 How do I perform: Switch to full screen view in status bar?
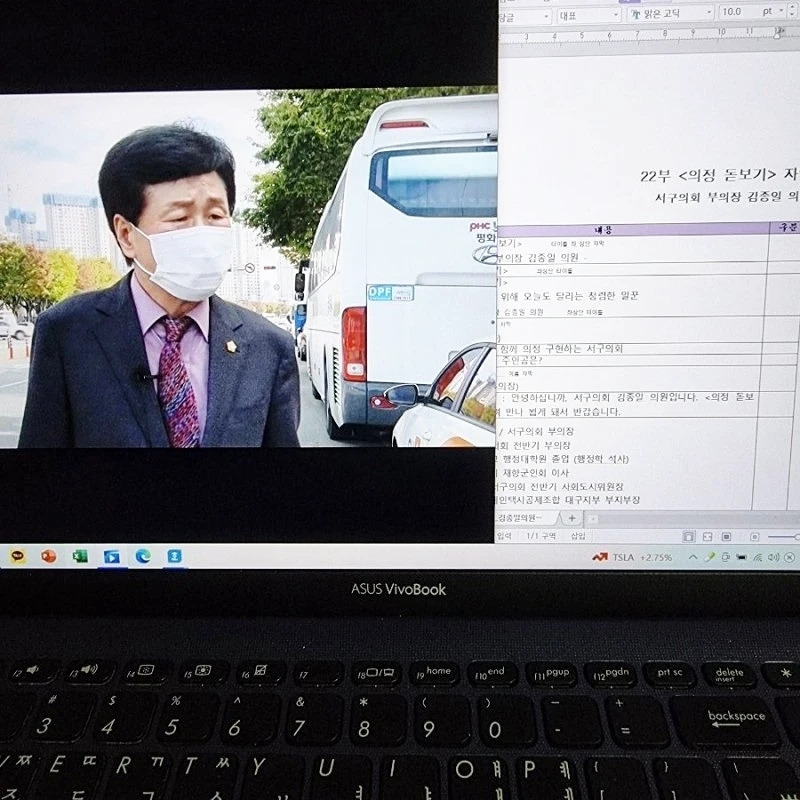coord(707,536)
